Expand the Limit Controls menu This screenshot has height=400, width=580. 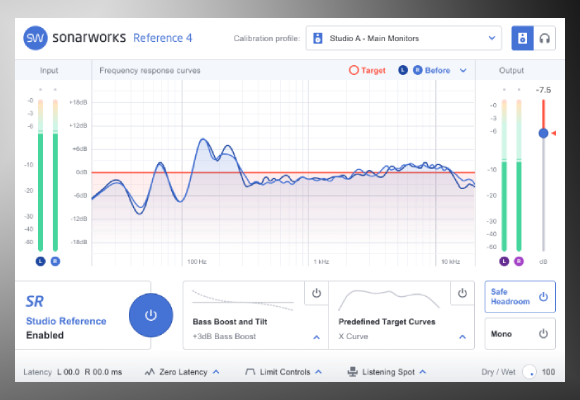click(x=318, y=372)
